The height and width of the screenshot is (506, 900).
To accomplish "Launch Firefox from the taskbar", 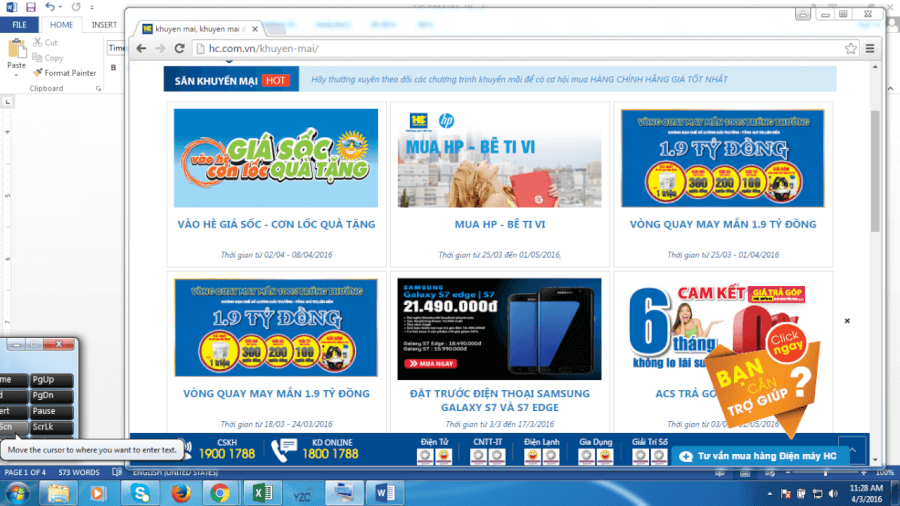I will (x=180, y=492).
